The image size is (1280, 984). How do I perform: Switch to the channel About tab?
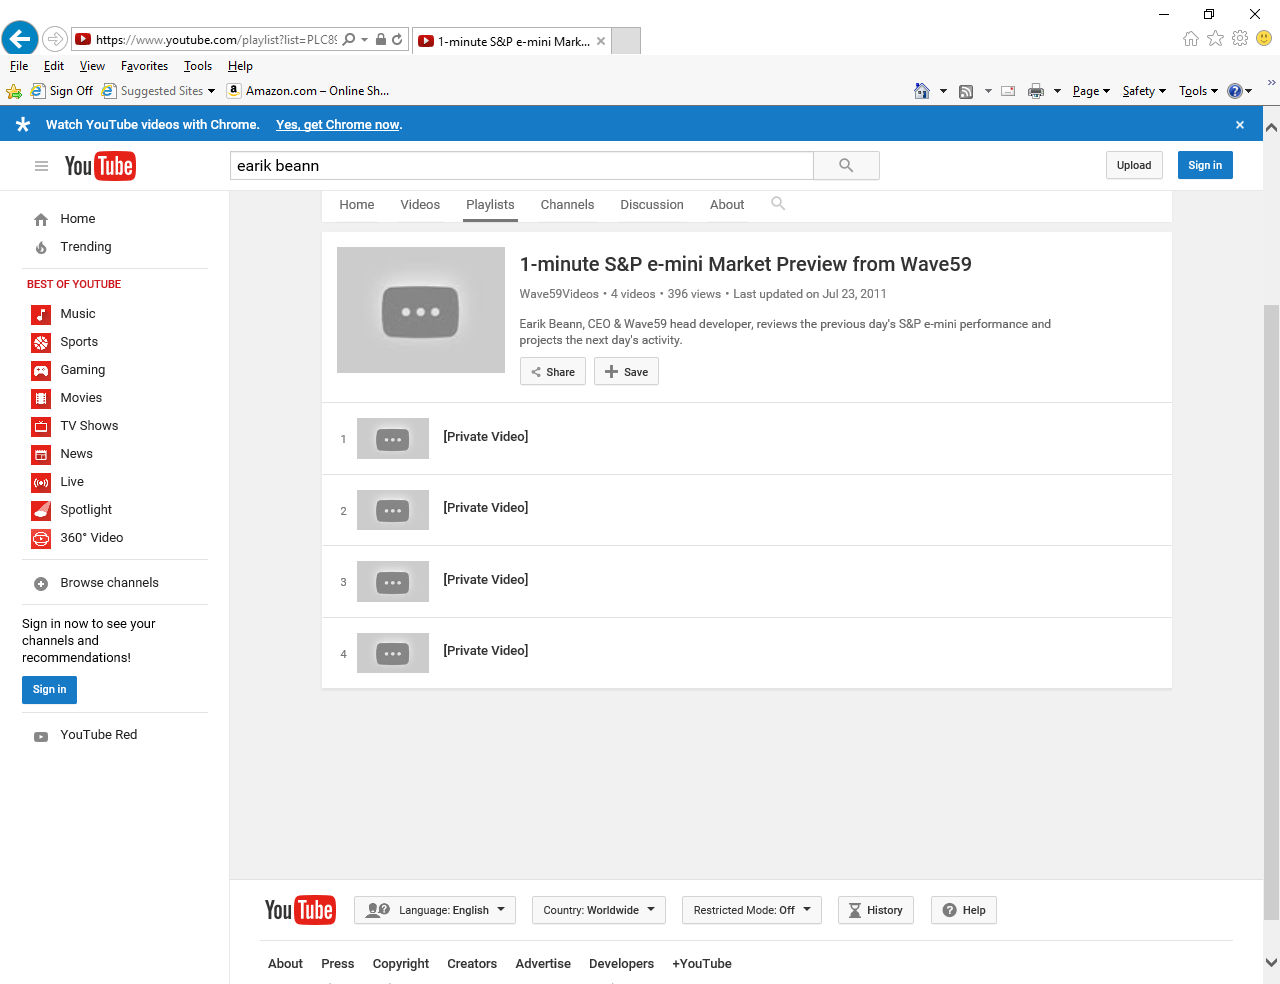click(727, 205)
